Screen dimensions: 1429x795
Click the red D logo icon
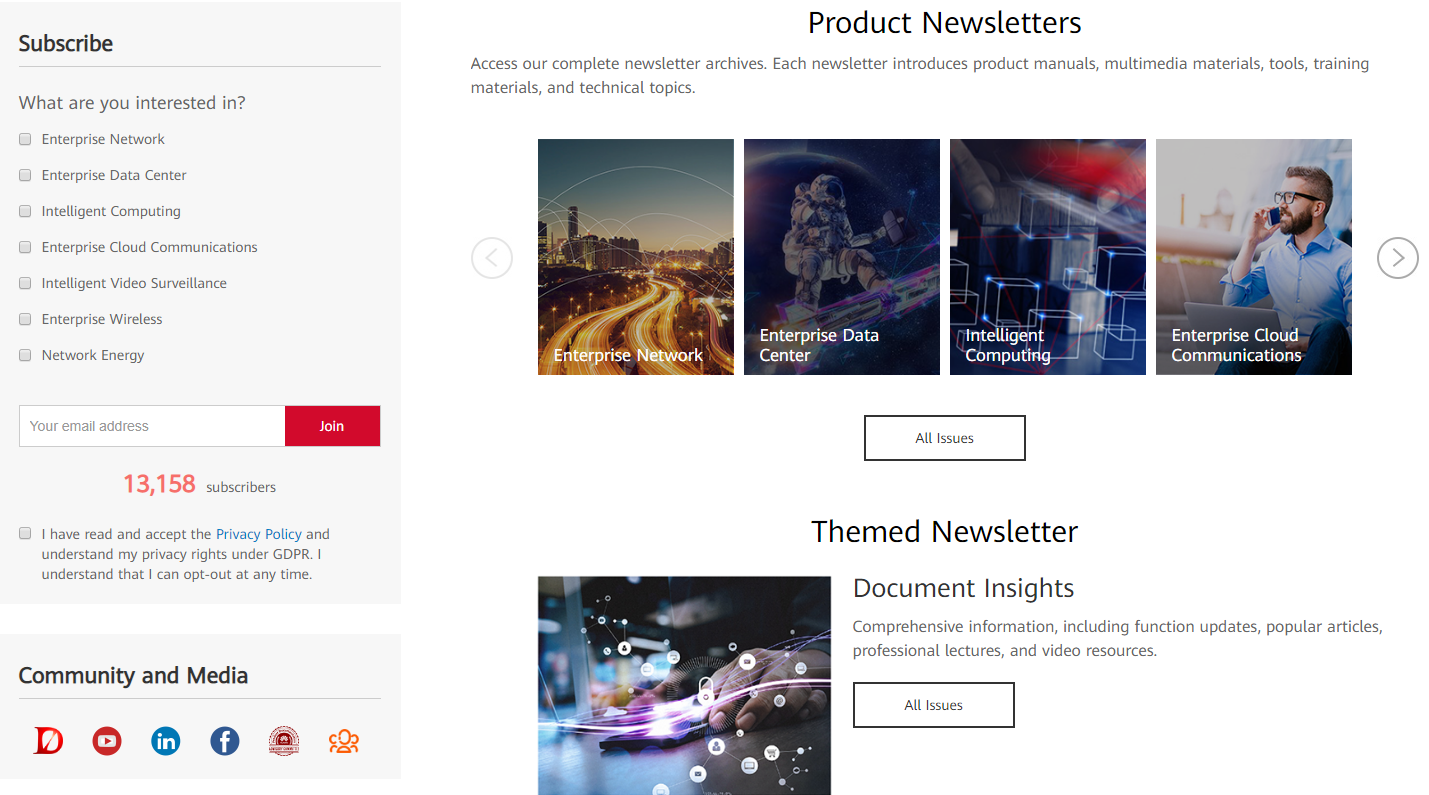coord(48,741)
